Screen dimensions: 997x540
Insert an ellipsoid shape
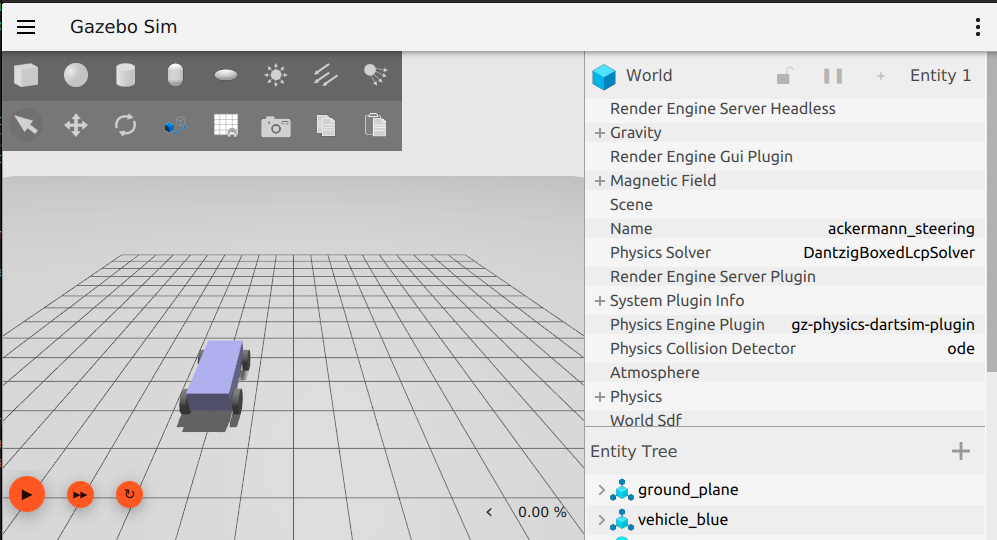tap(226, 75)
